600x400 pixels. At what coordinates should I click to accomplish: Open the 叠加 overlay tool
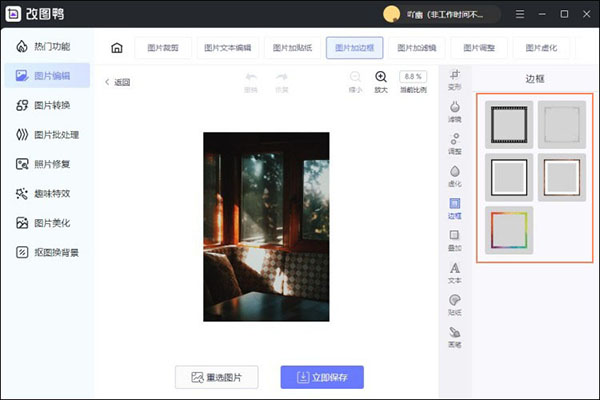click(x=455, y=239)
